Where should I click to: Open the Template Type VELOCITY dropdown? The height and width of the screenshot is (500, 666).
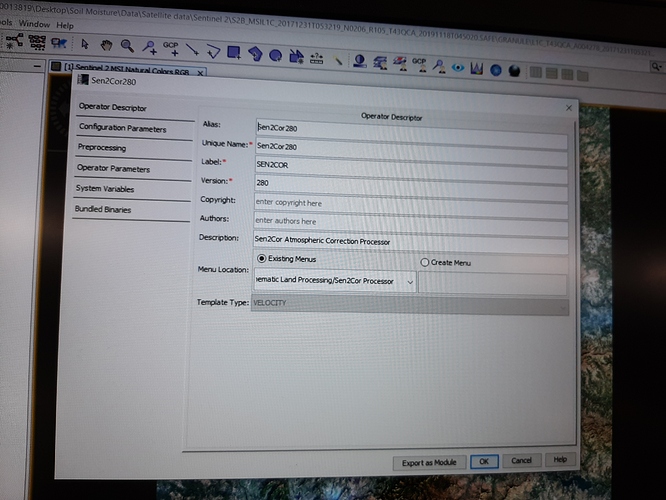(410, 304)
